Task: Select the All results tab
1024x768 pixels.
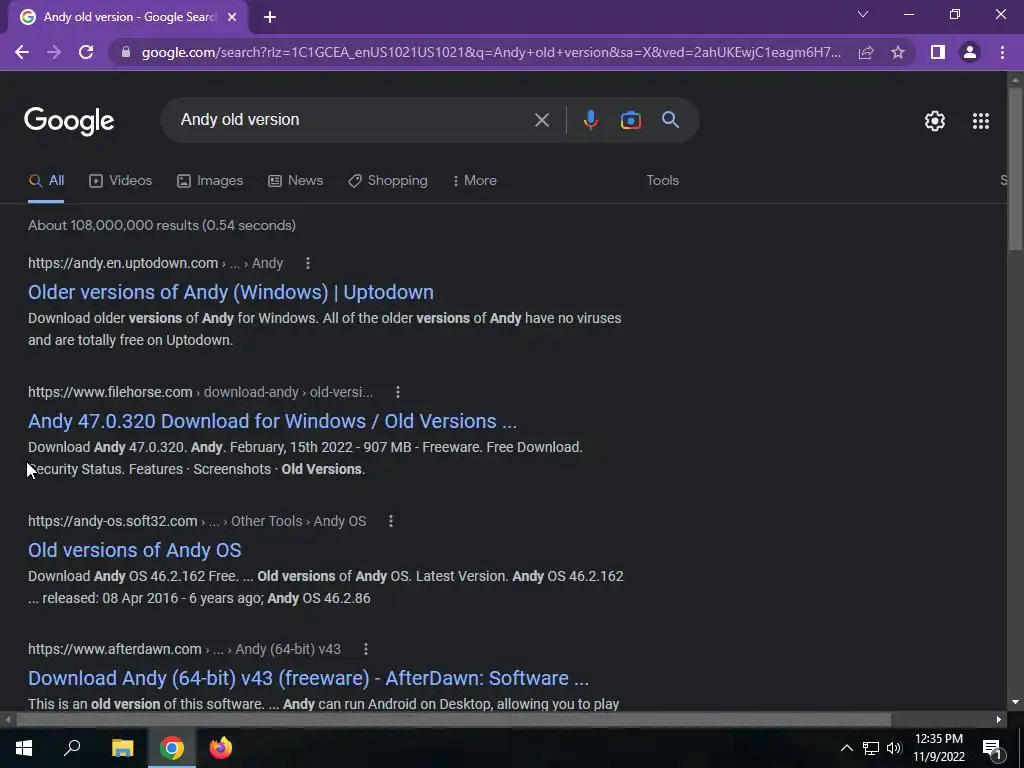Action: pos(46,181)
